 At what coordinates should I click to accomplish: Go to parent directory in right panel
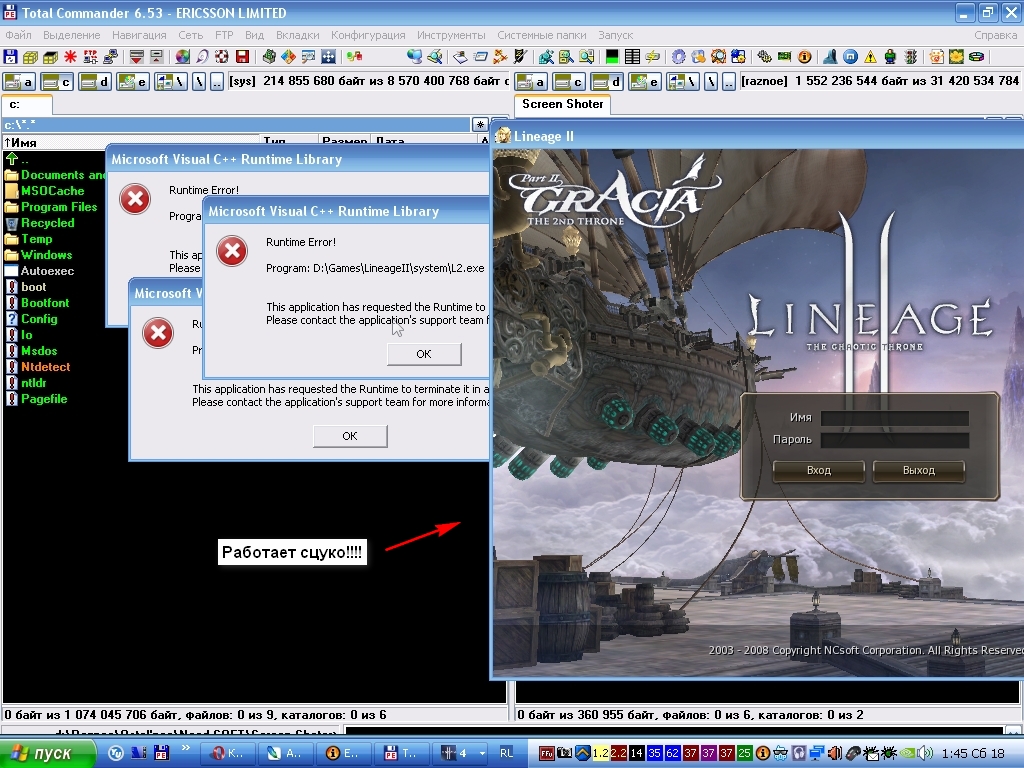729,82
